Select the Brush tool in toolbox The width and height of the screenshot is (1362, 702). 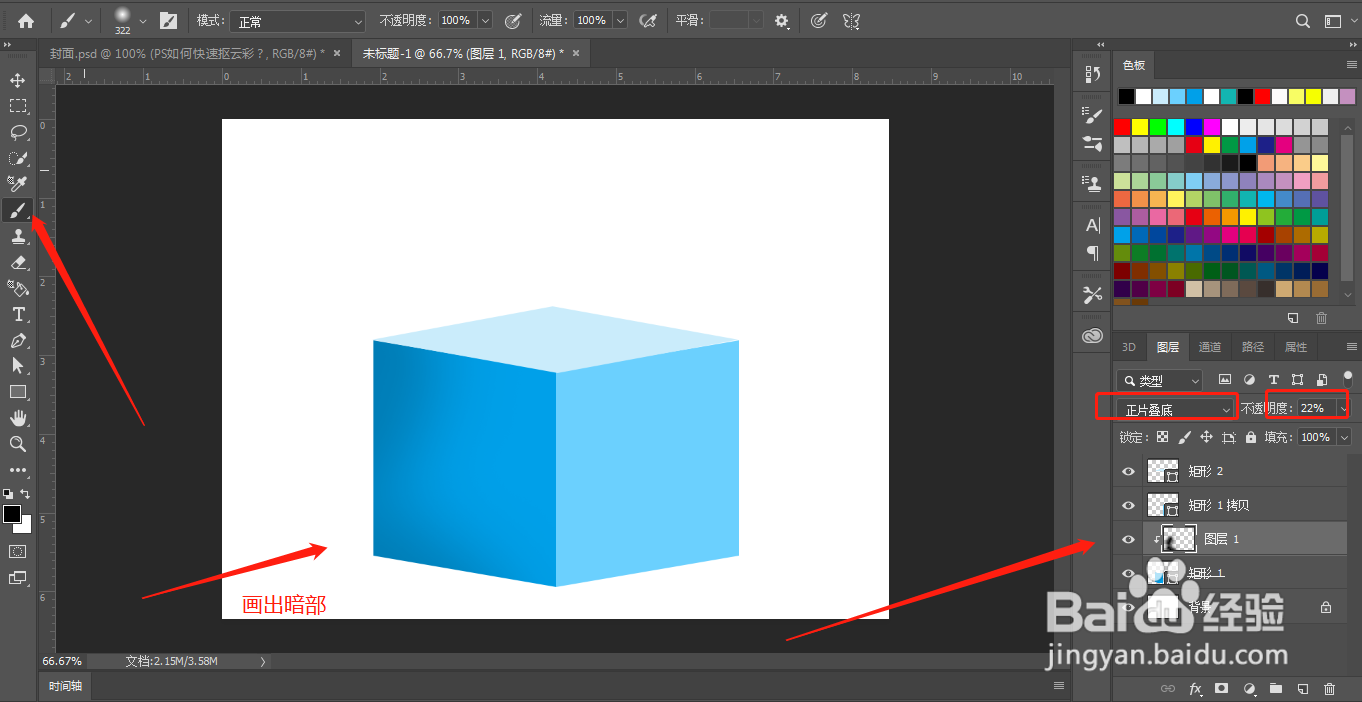coord(18,210)
